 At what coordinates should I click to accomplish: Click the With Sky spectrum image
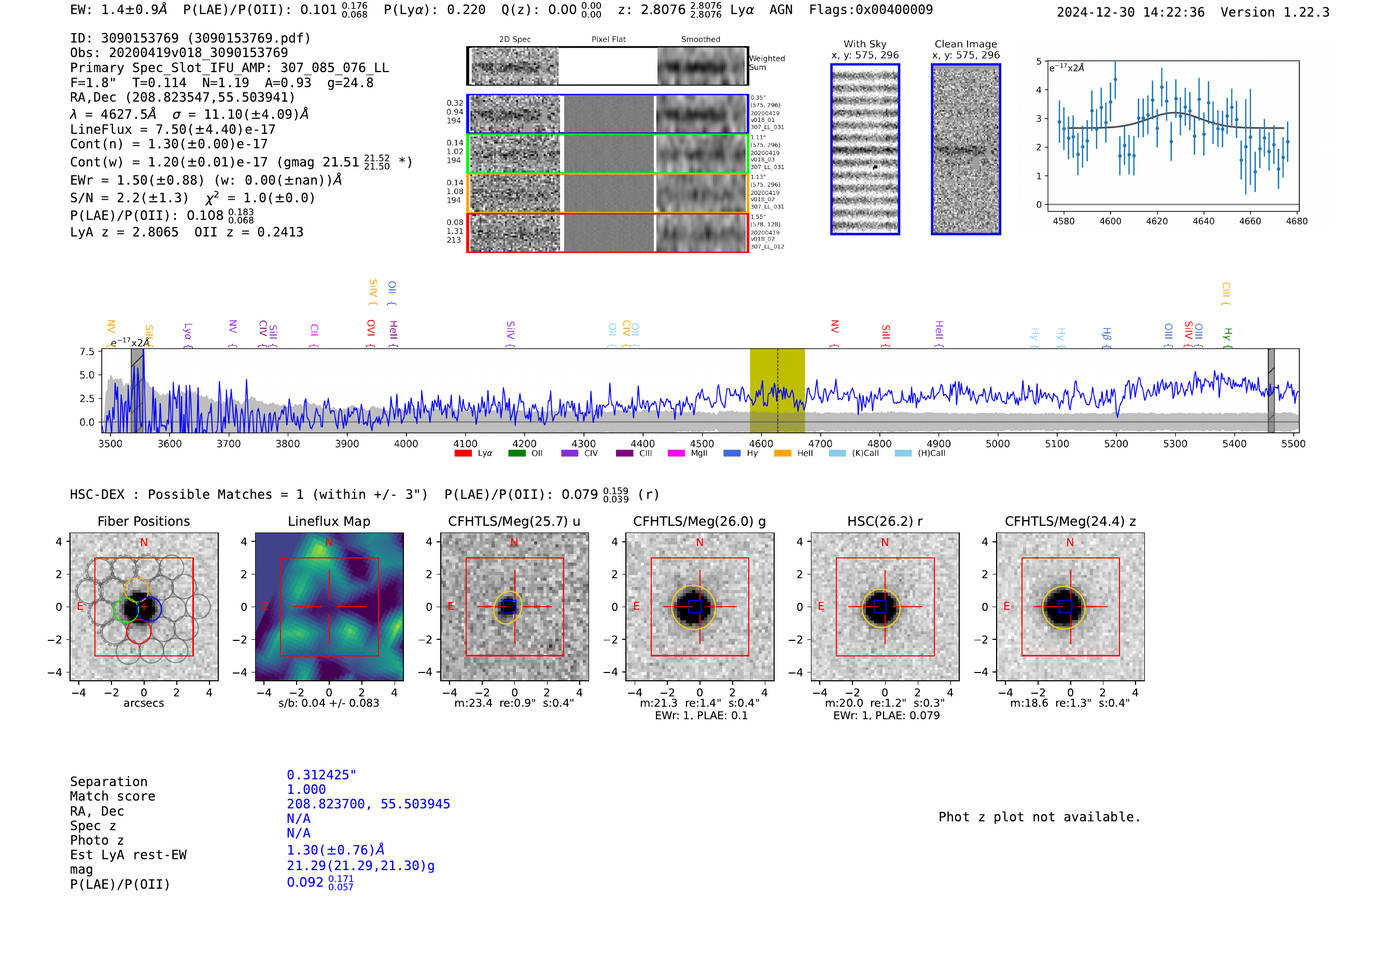point(865,150)
